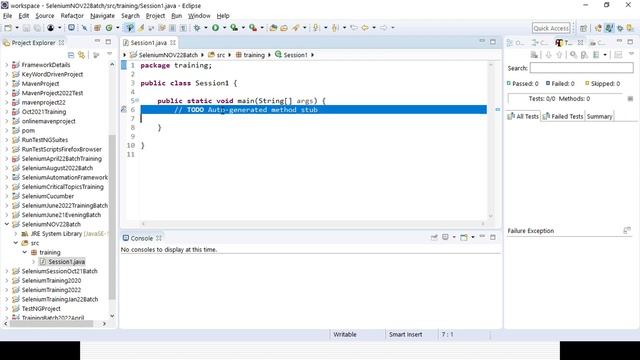Open the Window menu

(199, 16)
